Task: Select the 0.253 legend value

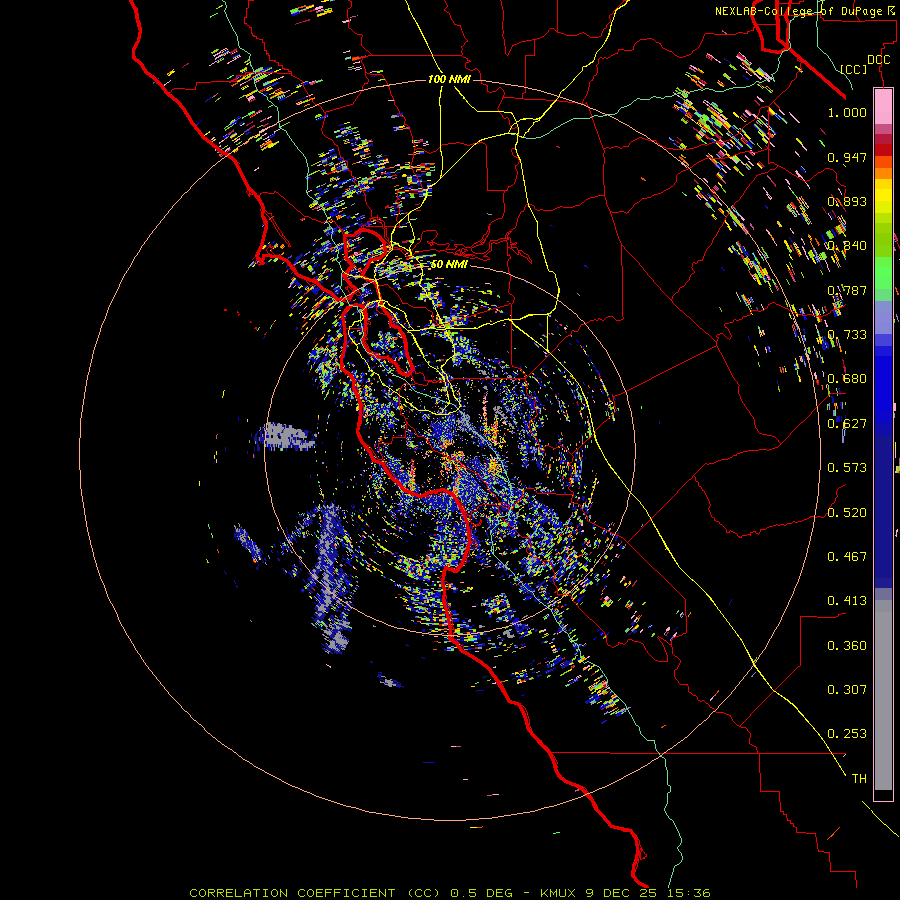Action: (x=847, y=734)
